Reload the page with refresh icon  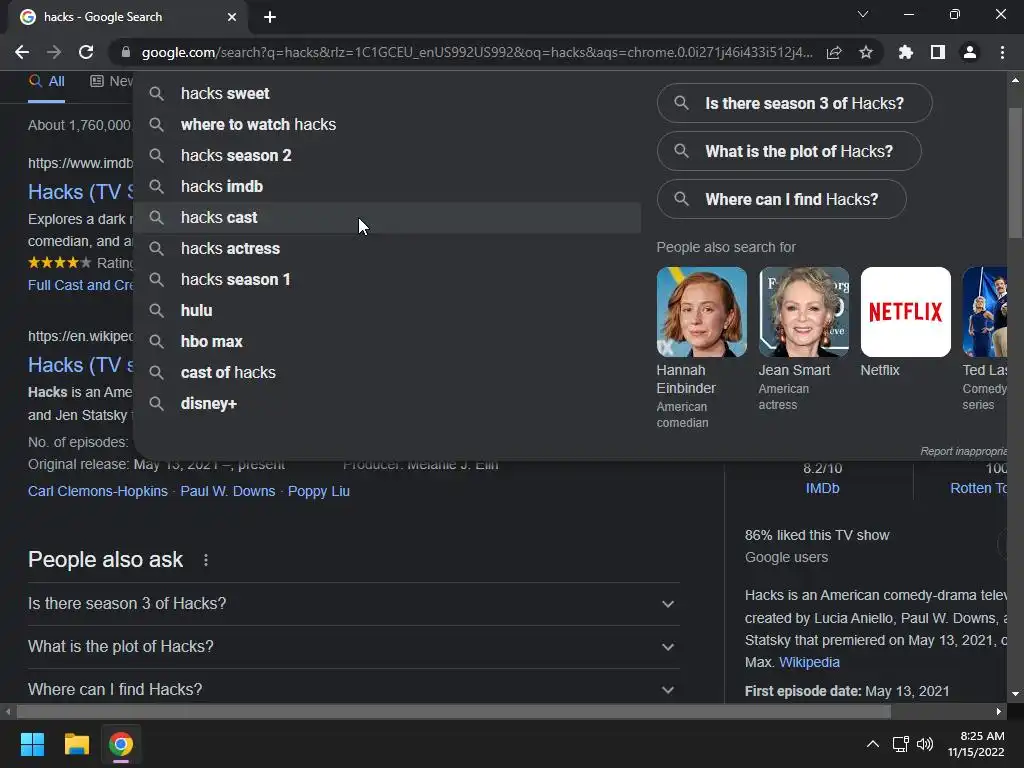[x=86, y=52]
